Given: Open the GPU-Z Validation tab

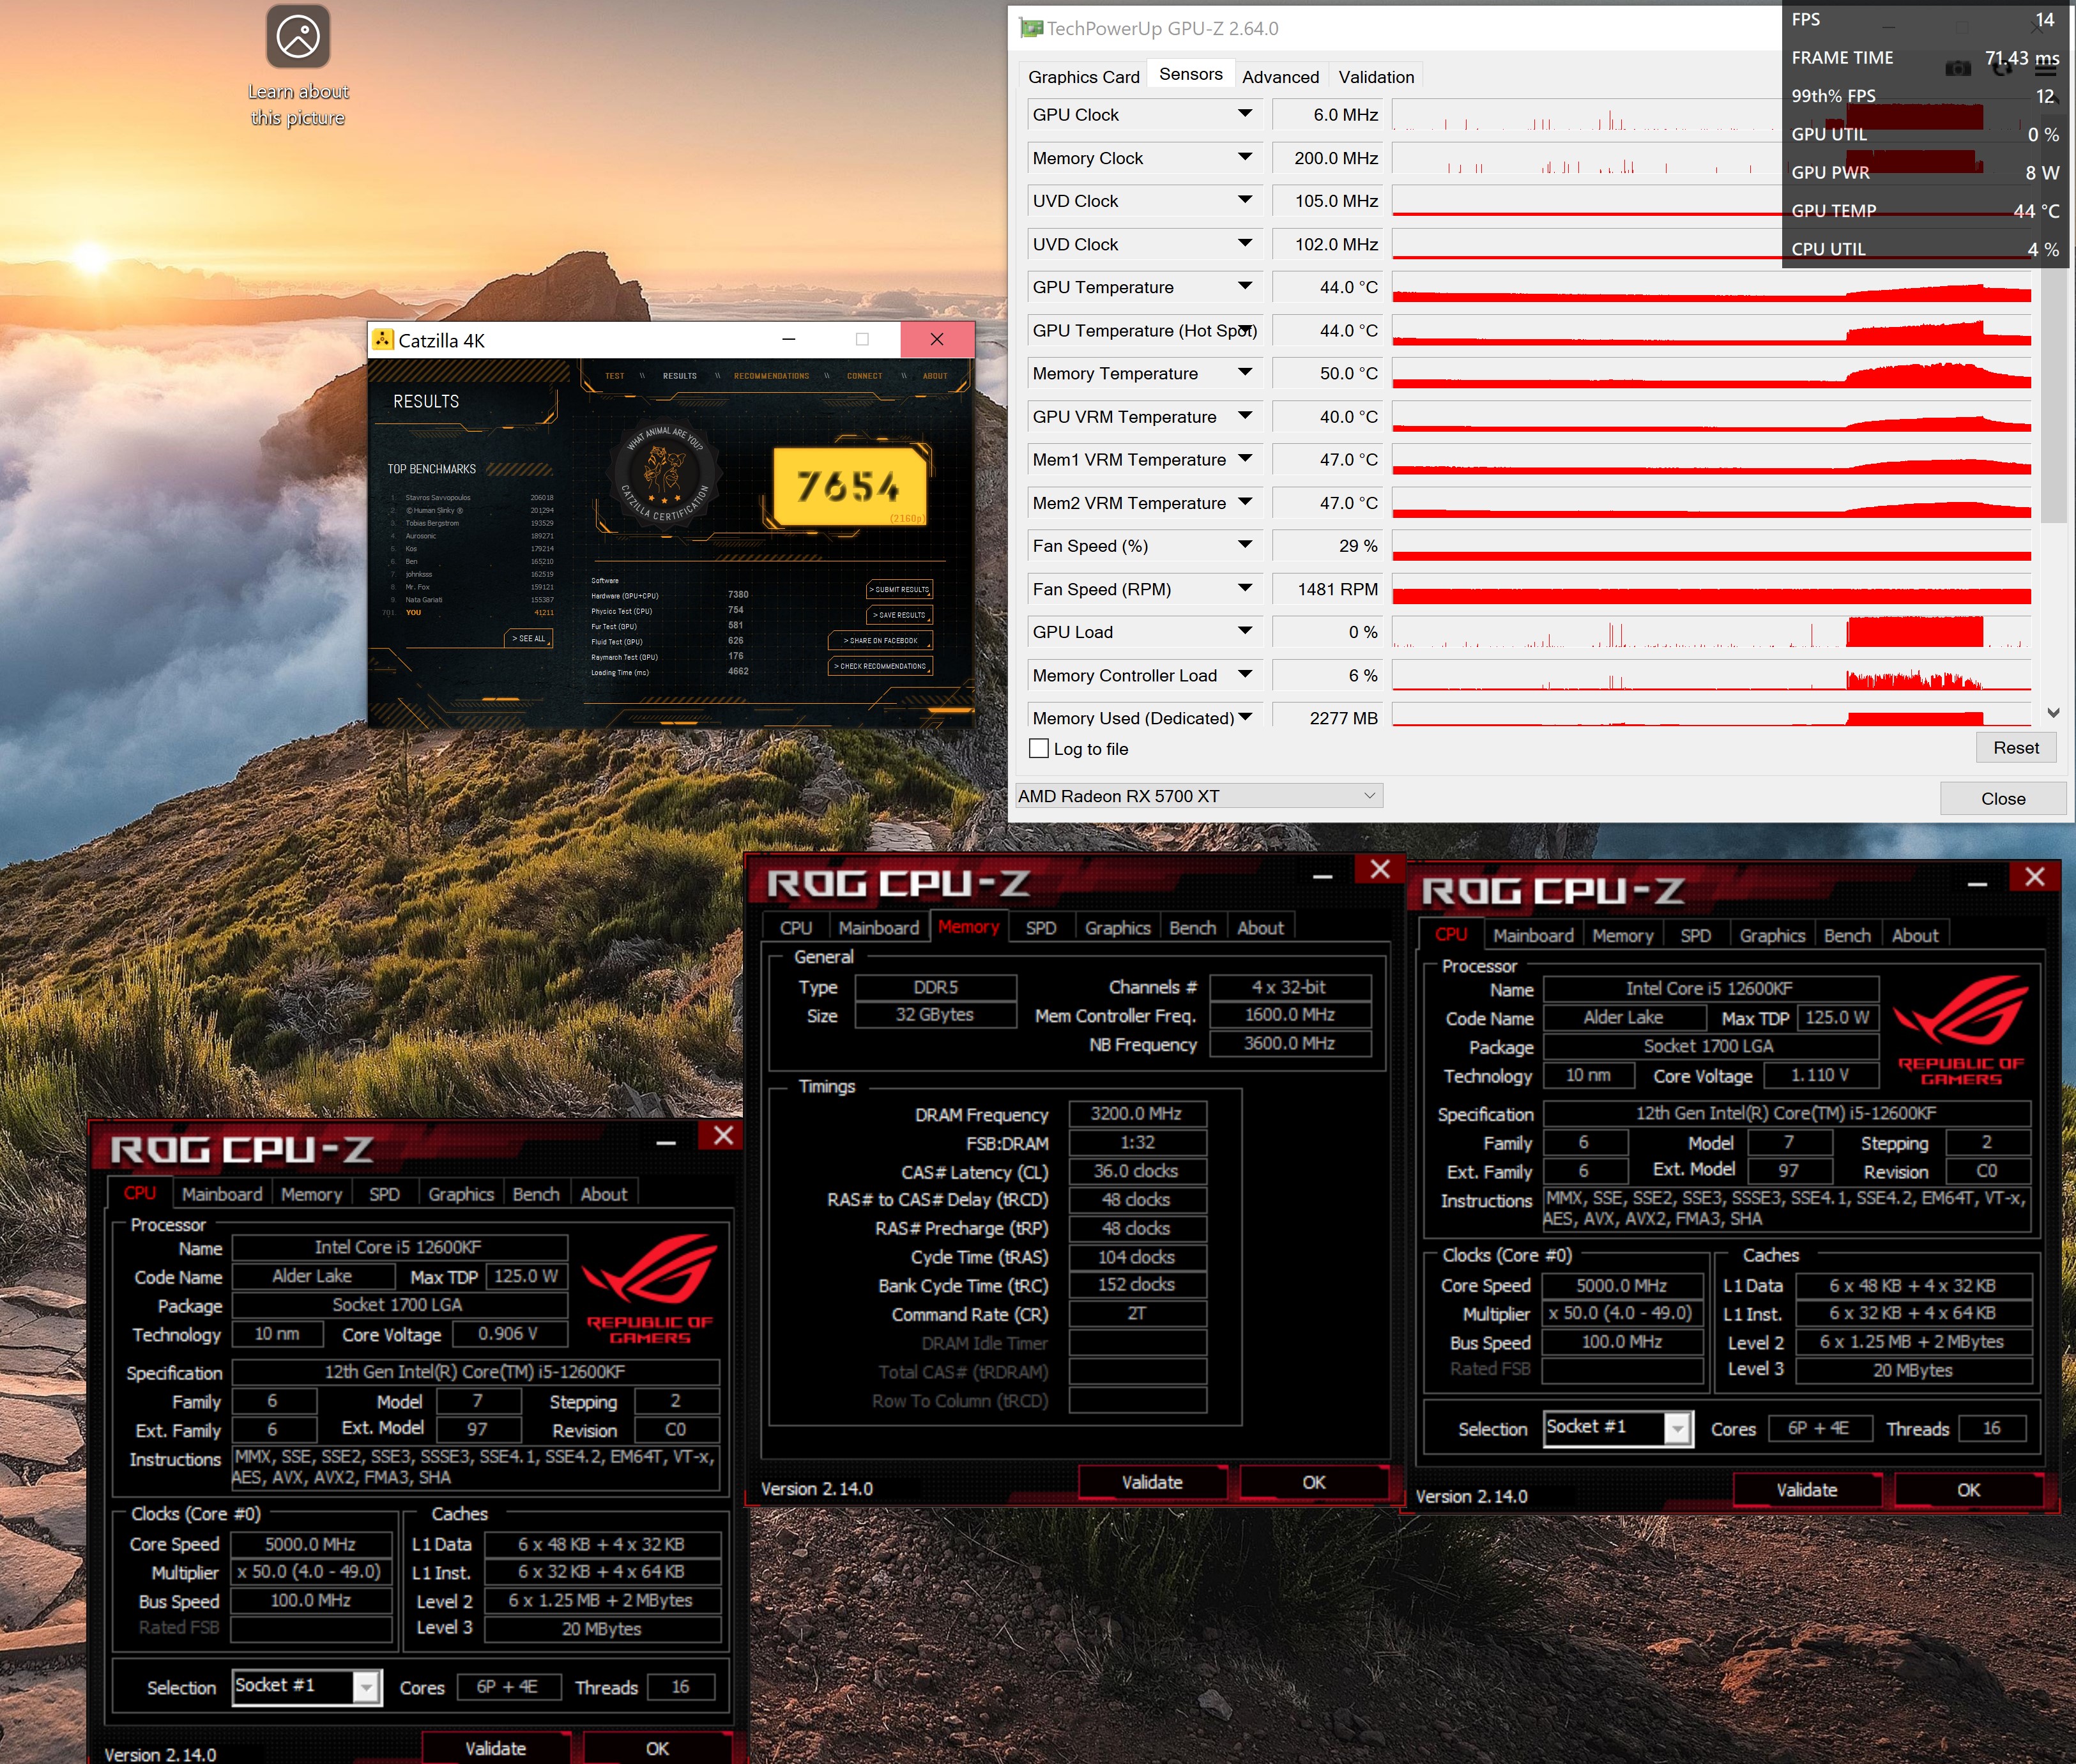Looking at the screenshot, I should [x=1376, y=76].
